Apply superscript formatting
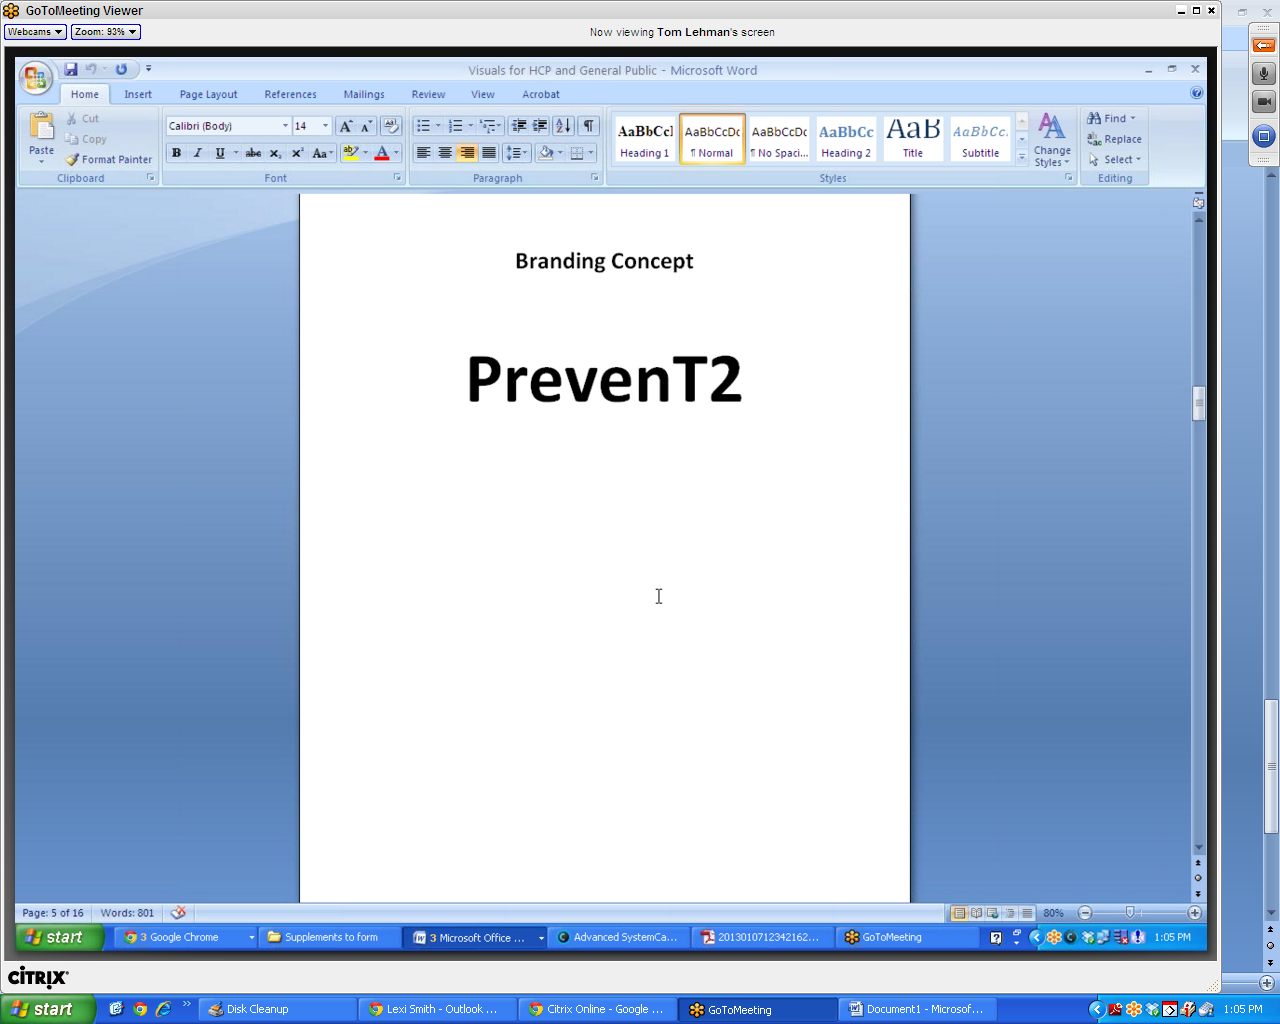Image resolution: width=1280 pixels, height=1024 pixels. click(297, 153)
